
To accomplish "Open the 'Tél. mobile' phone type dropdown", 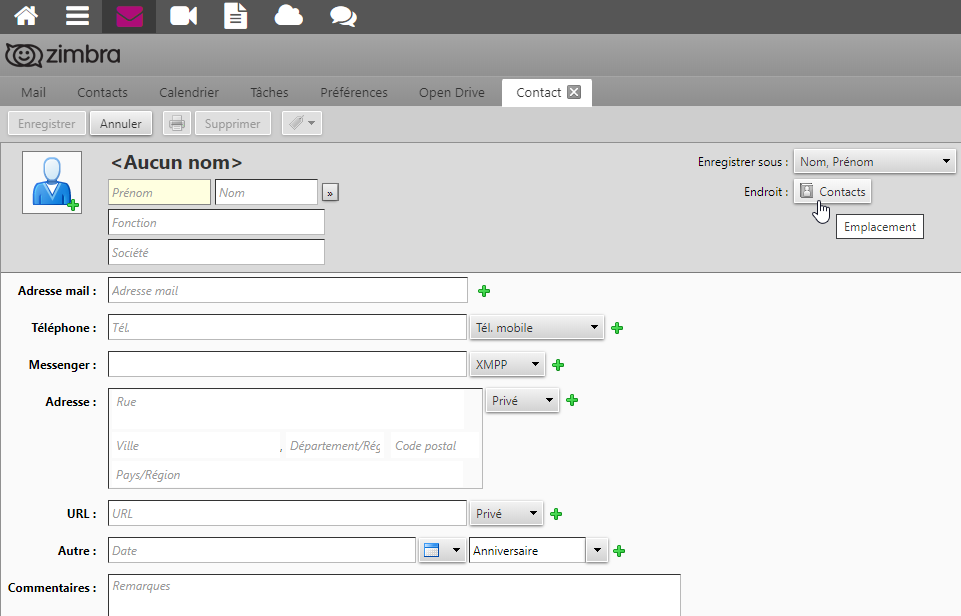I will point(537,327).
